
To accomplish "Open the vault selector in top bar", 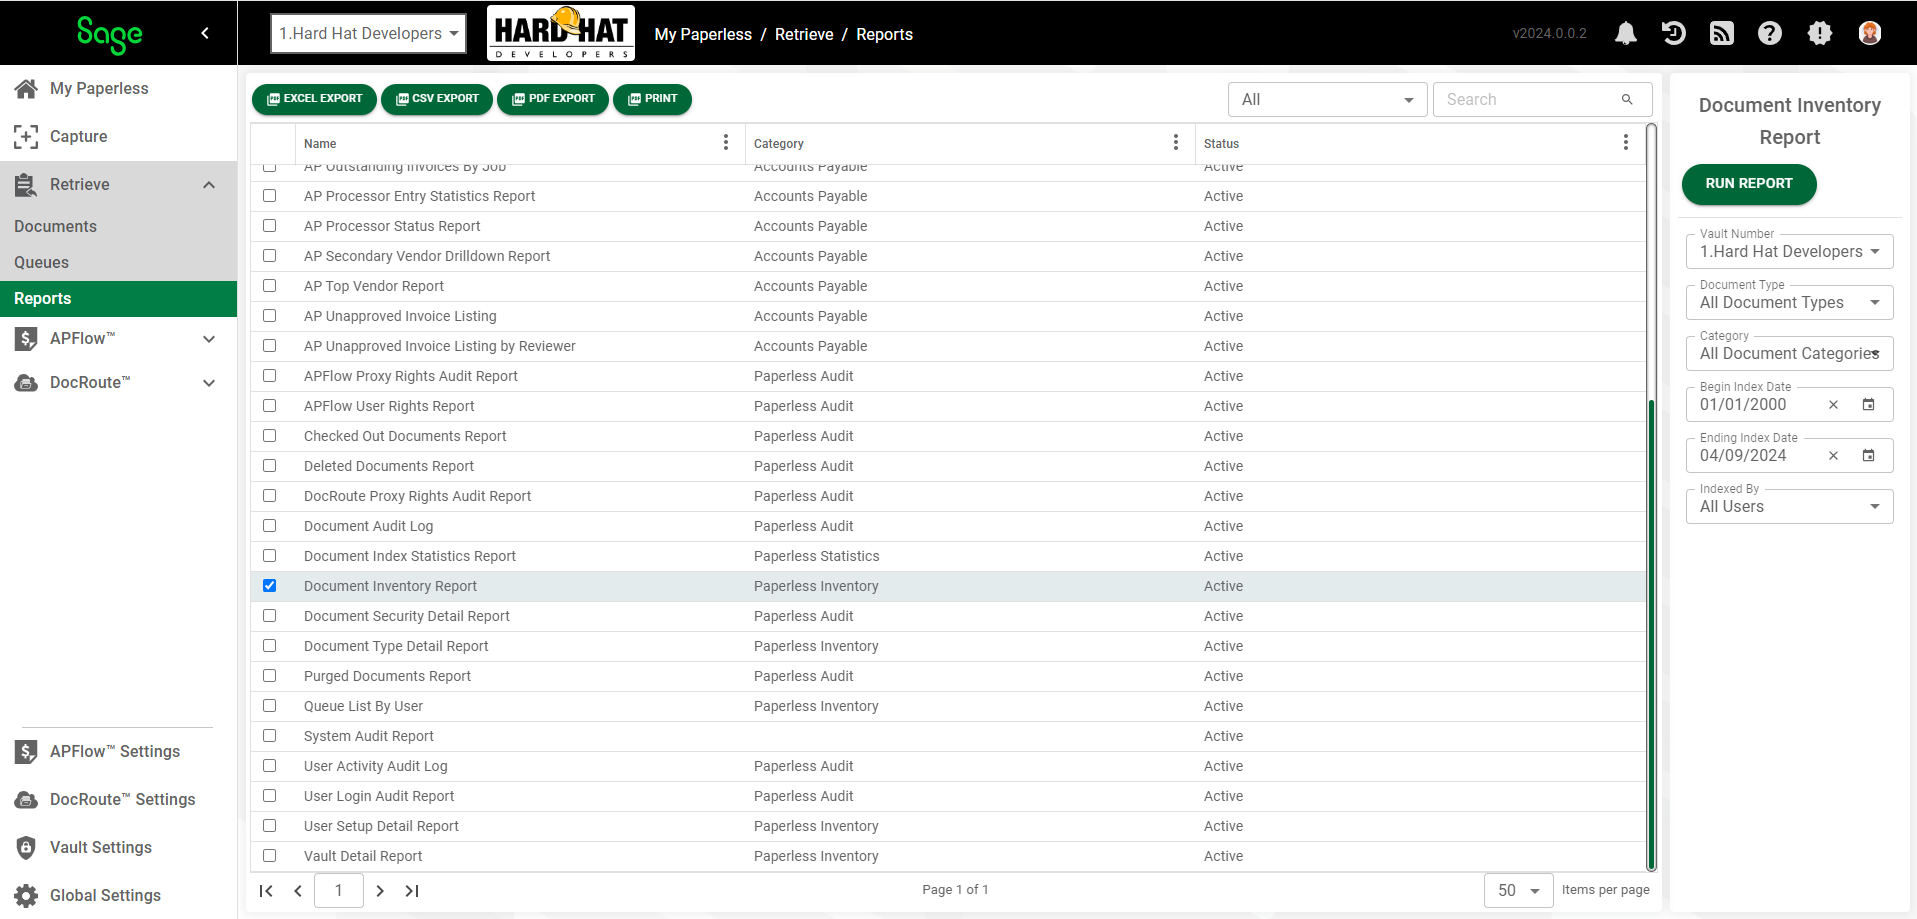I will [368, 33].
